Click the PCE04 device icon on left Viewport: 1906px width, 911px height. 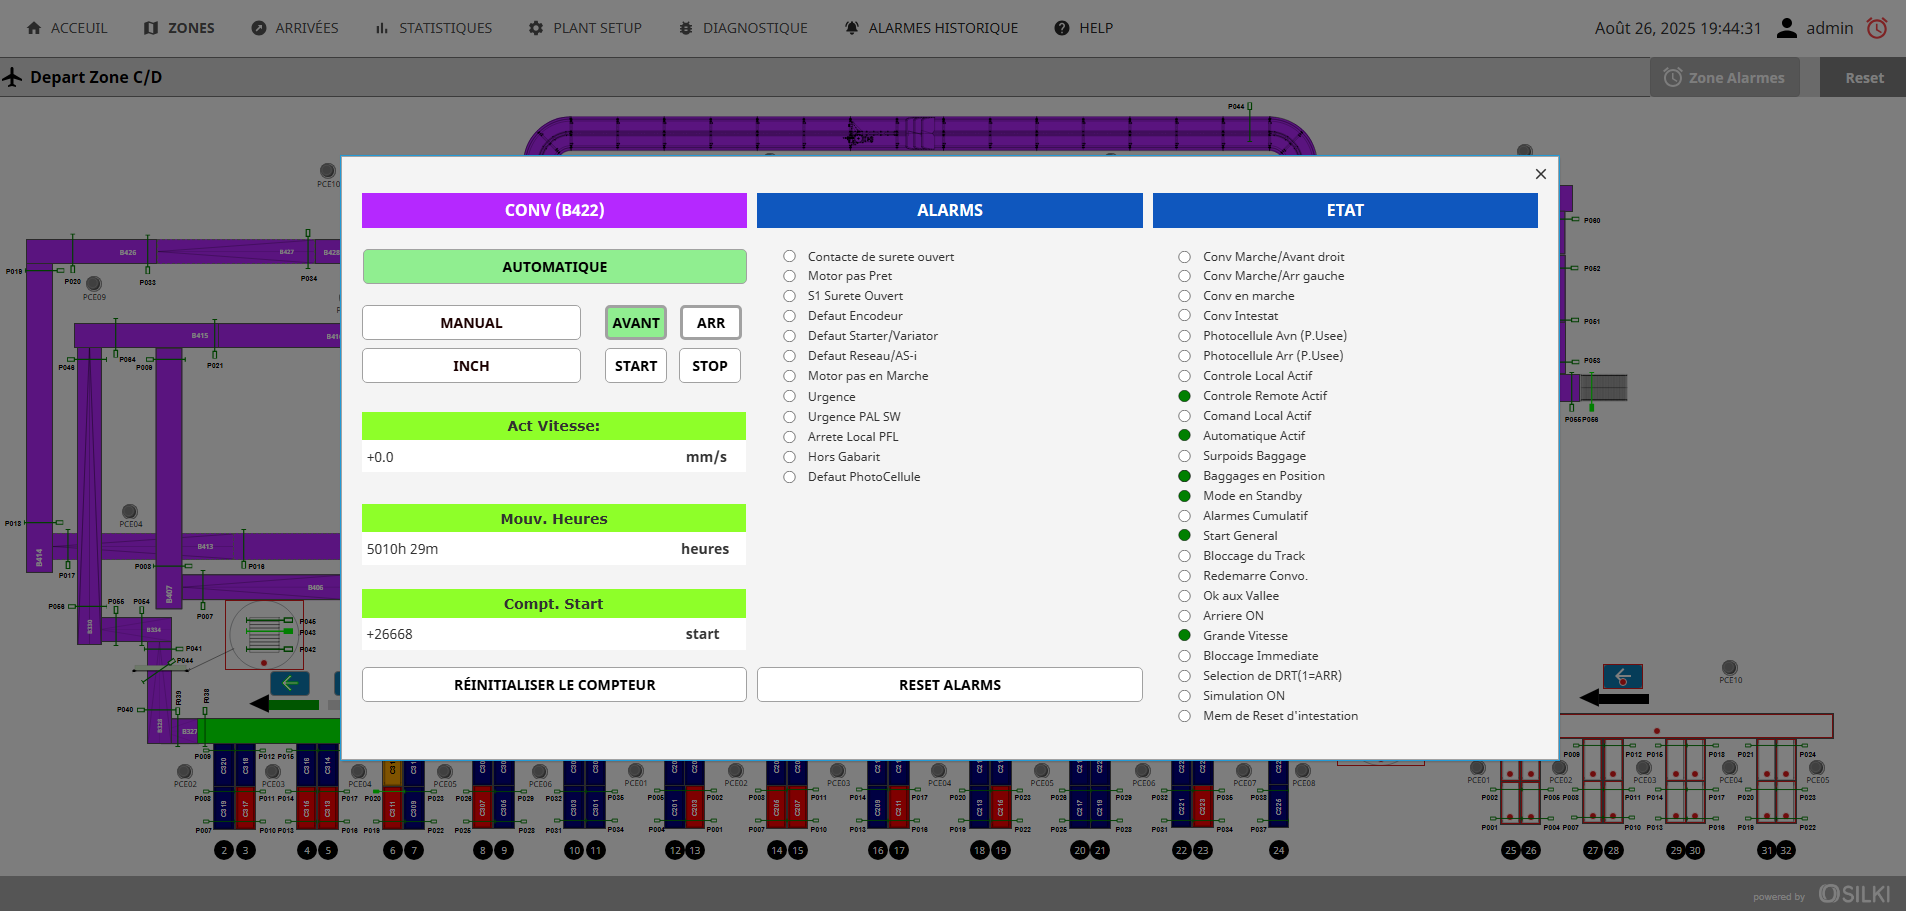[130, 512]
